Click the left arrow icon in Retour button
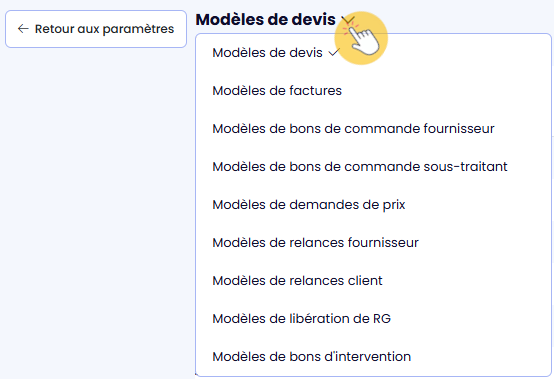This screenshot has height=379, width=554. click(x=23, y=29)
